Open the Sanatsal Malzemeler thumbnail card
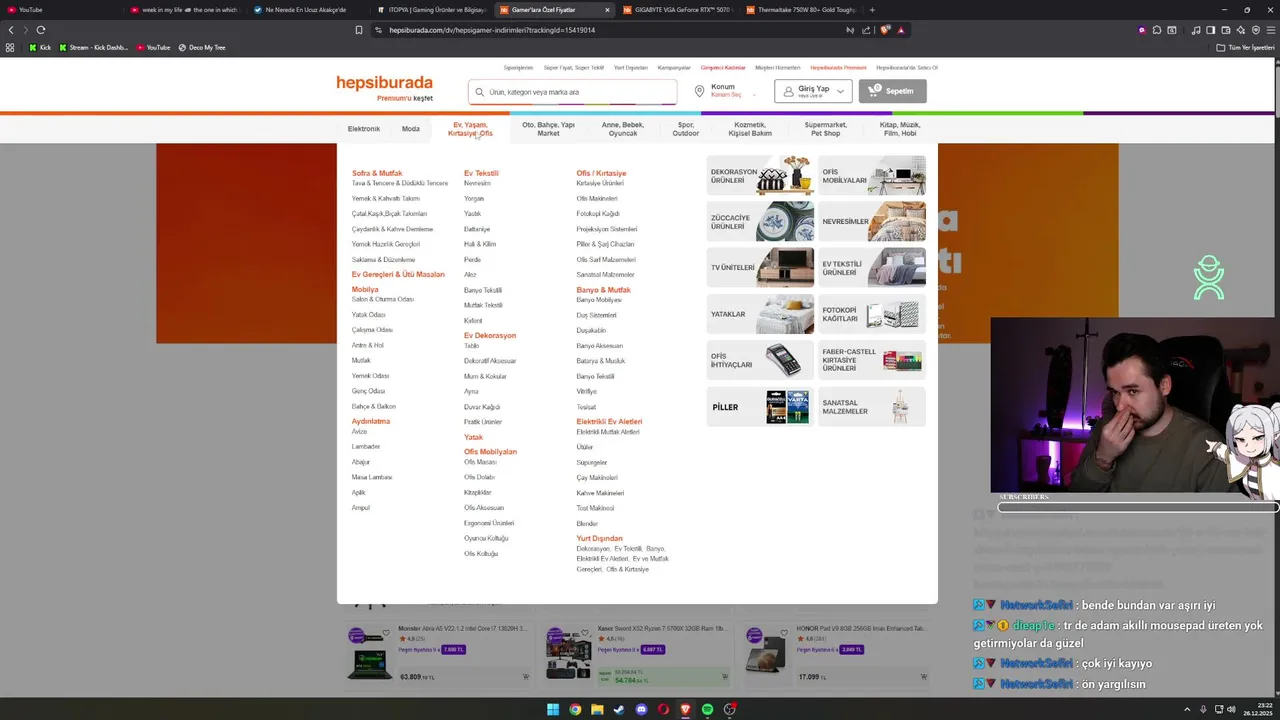The image size is (1280, 720). pyautogui.click(x=872, y=407)
